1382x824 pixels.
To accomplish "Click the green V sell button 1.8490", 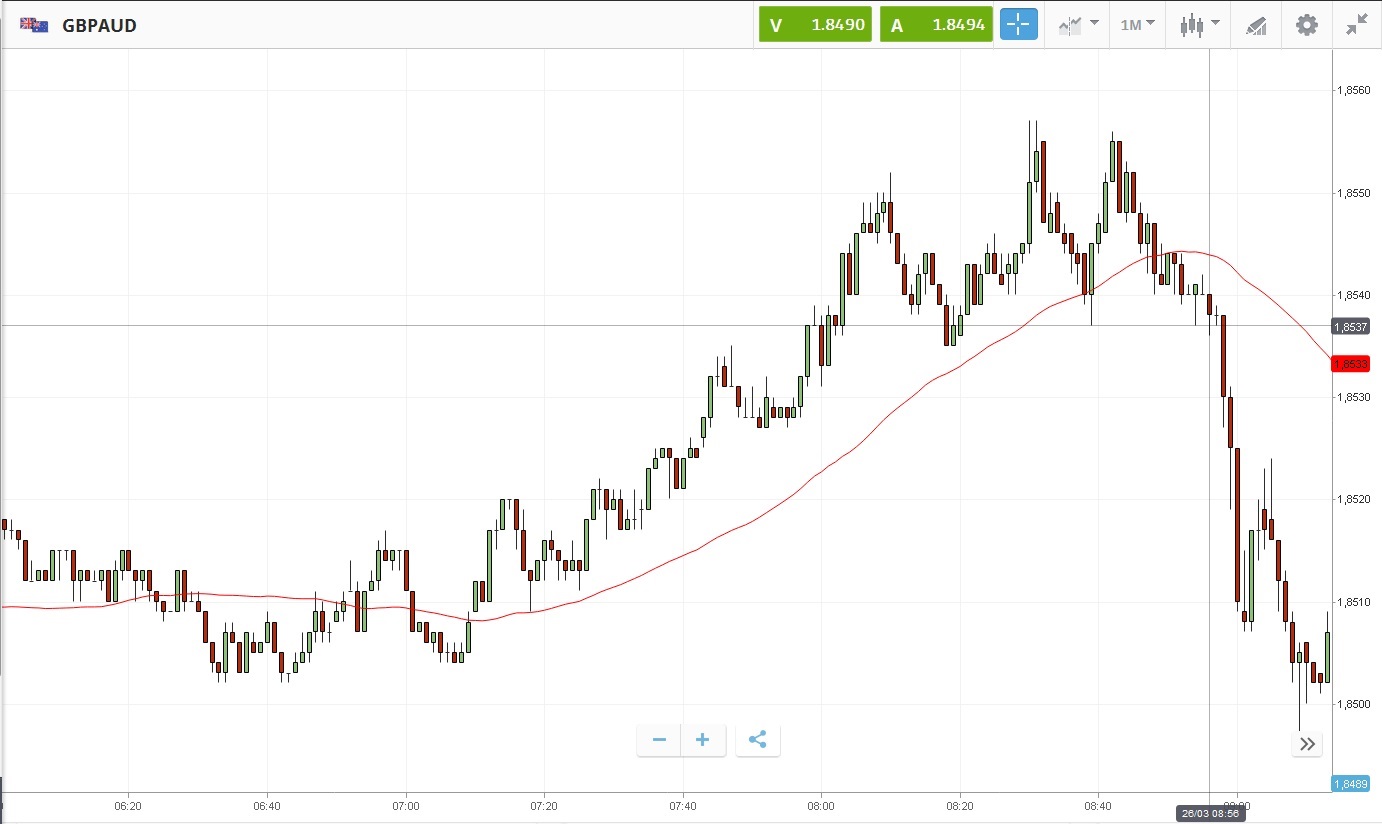I will (x=815, y=25).
